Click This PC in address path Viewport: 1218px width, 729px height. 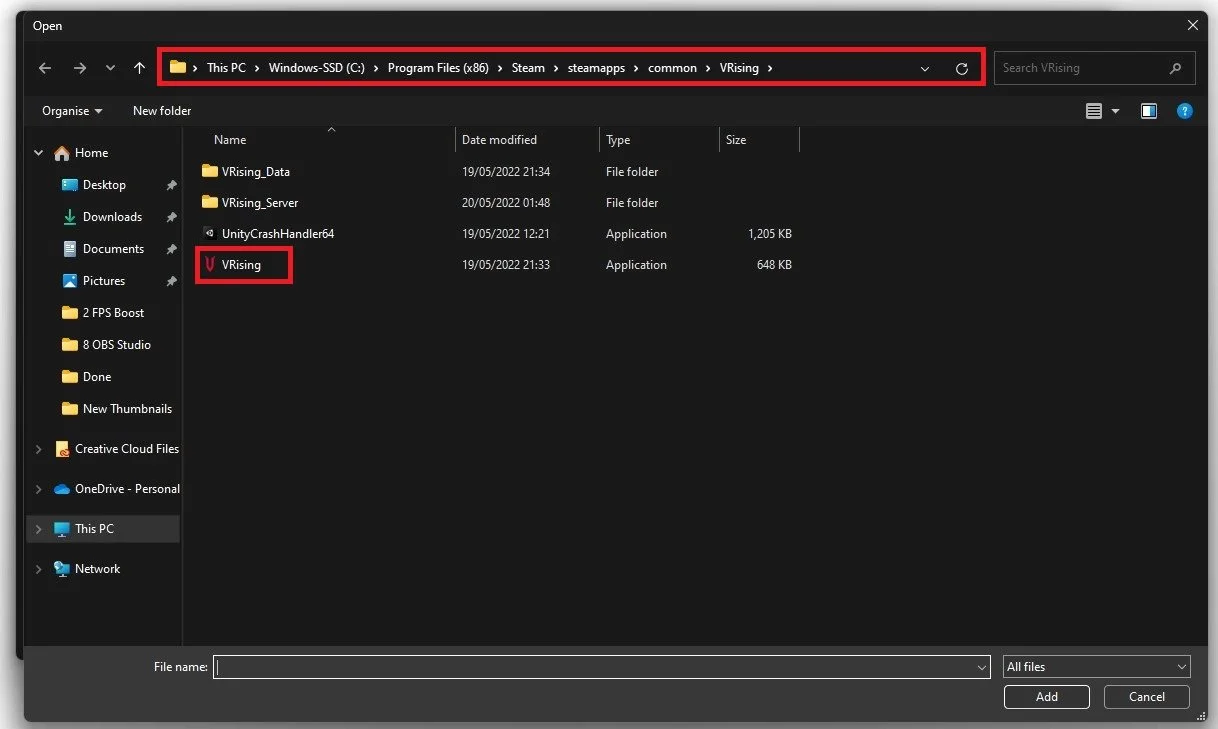coord(226,68)
